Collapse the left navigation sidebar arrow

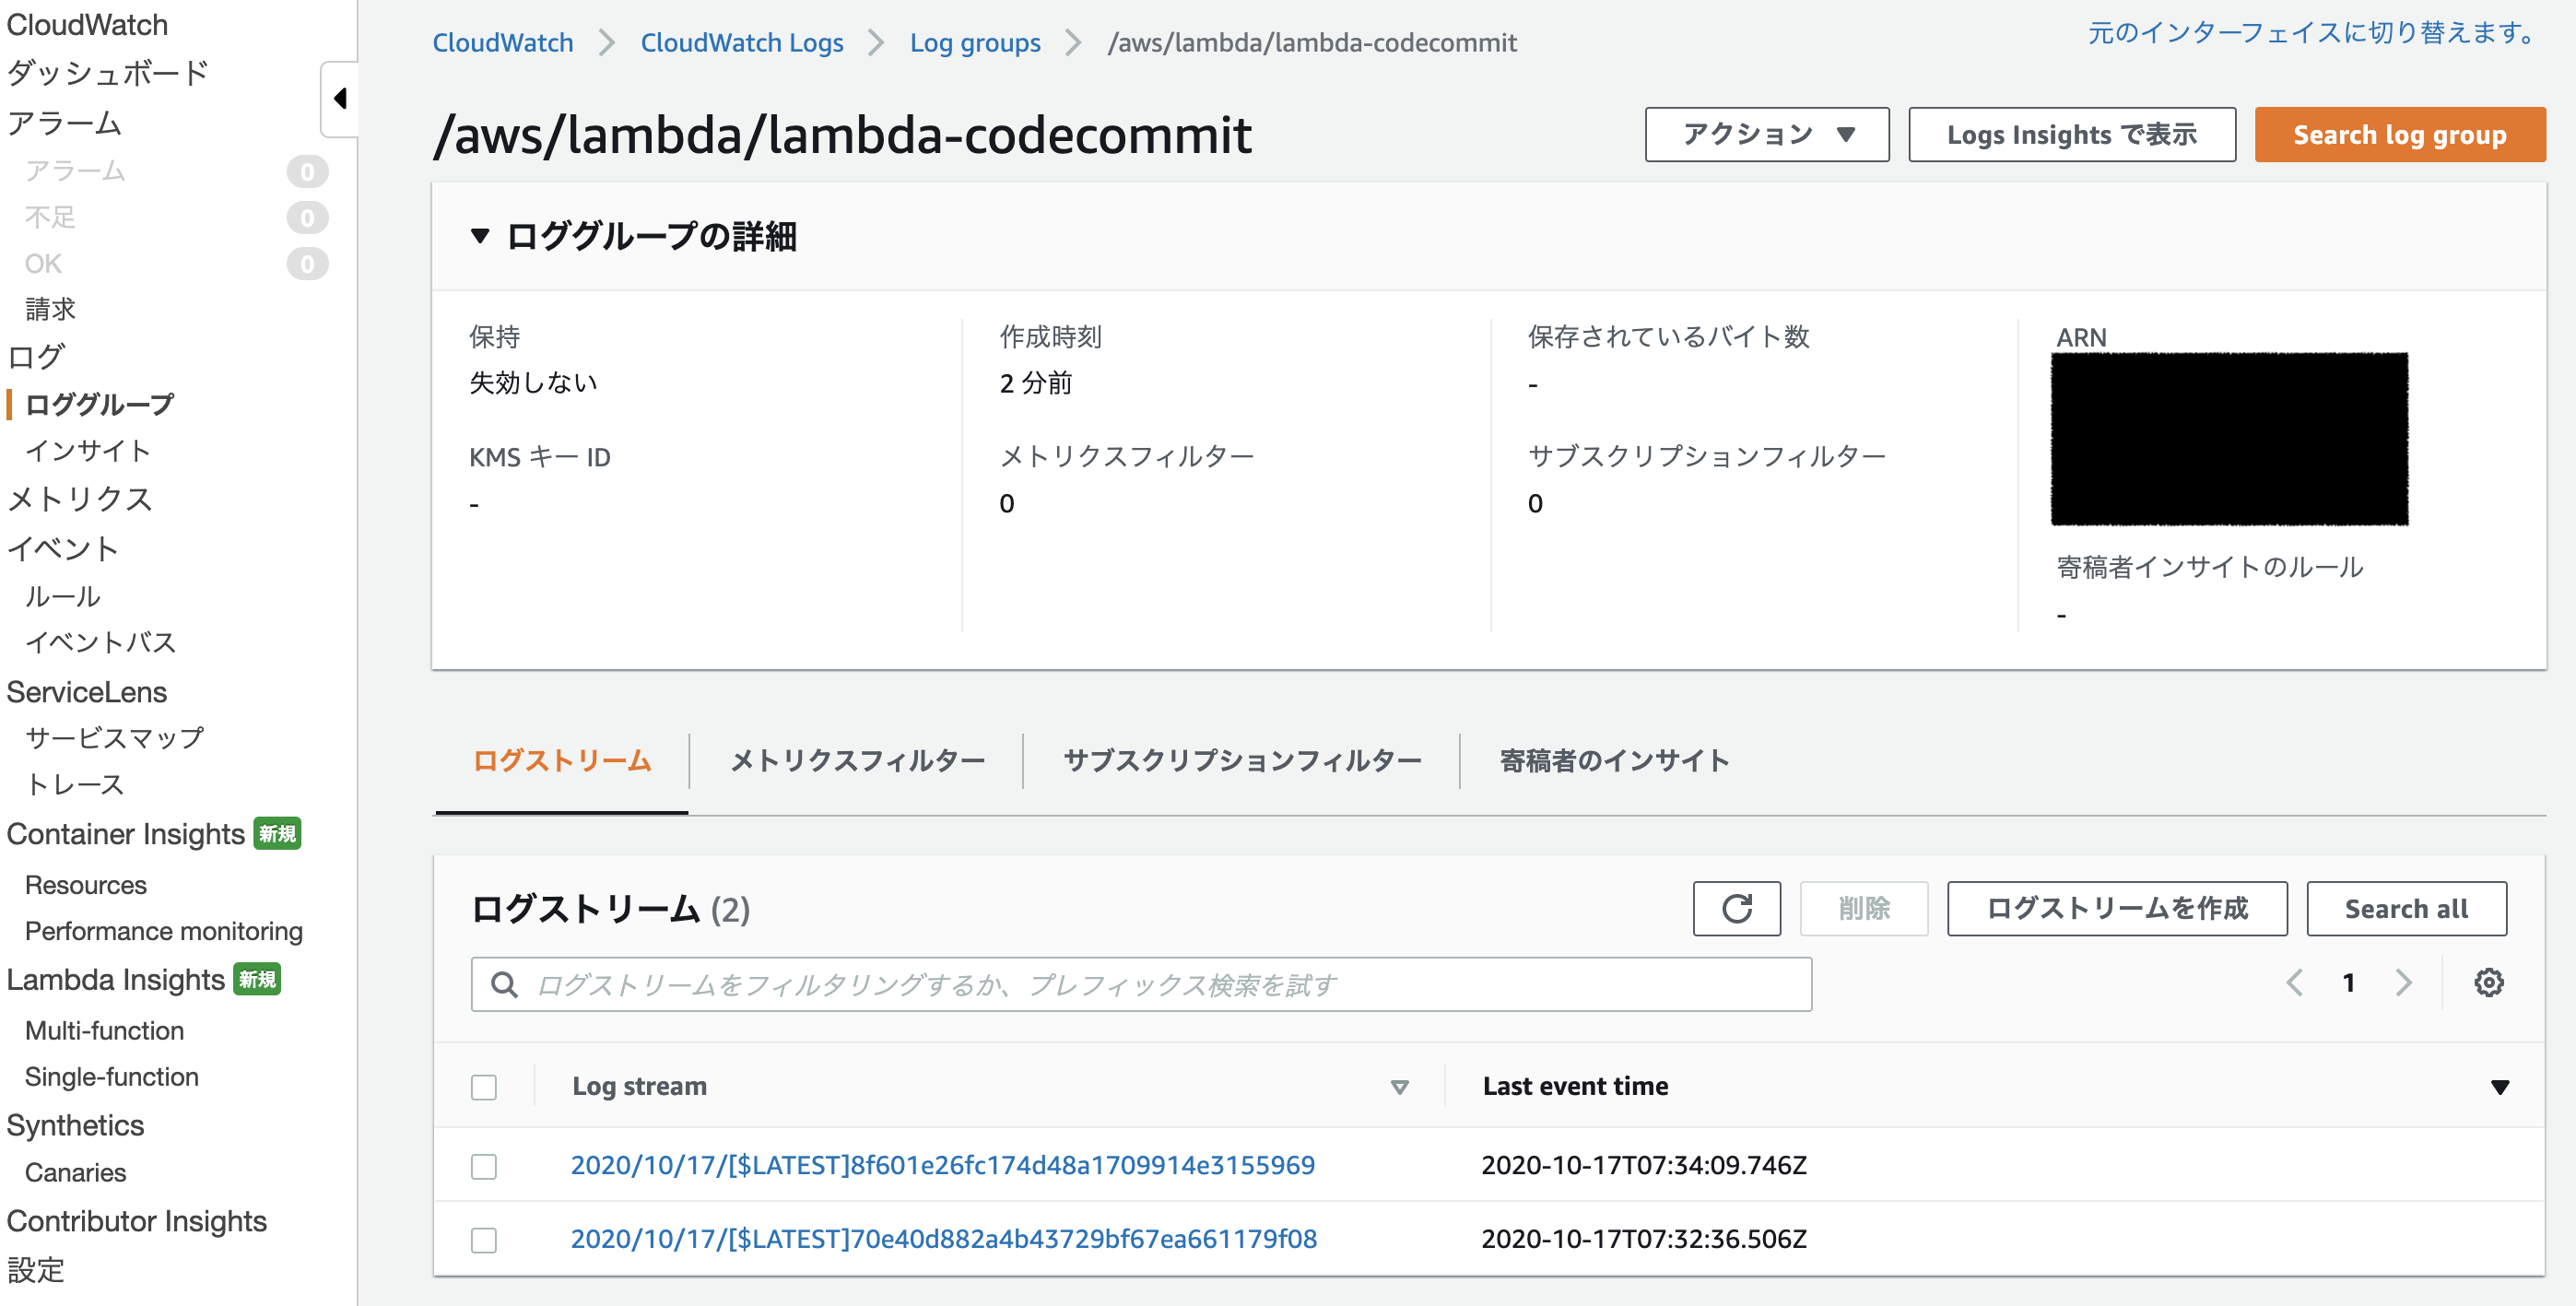click(340, 98)
